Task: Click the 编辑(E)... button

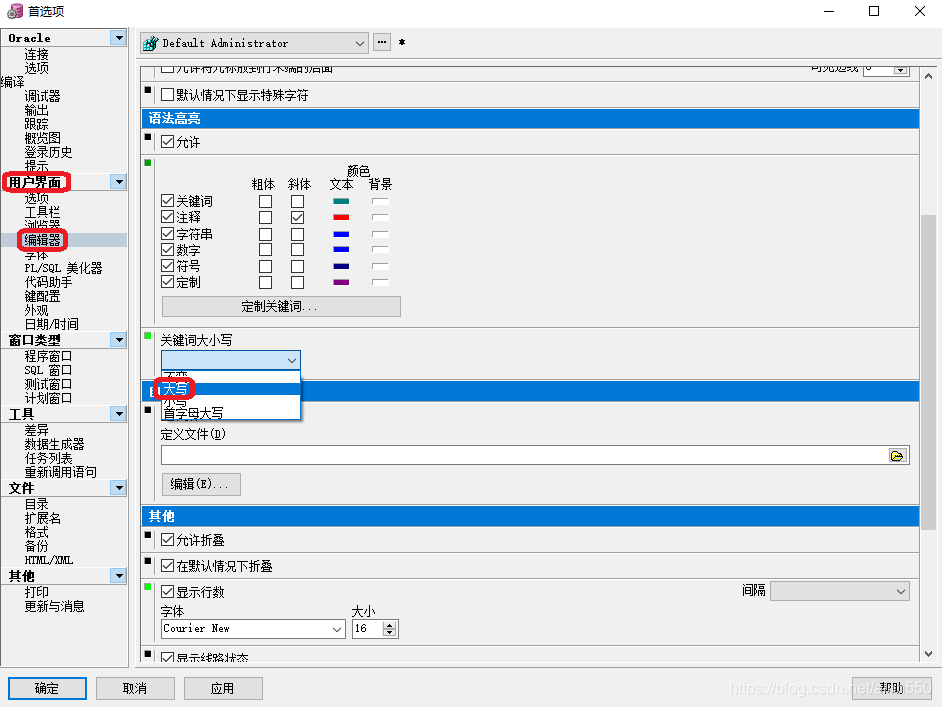Action: (201, 484)
